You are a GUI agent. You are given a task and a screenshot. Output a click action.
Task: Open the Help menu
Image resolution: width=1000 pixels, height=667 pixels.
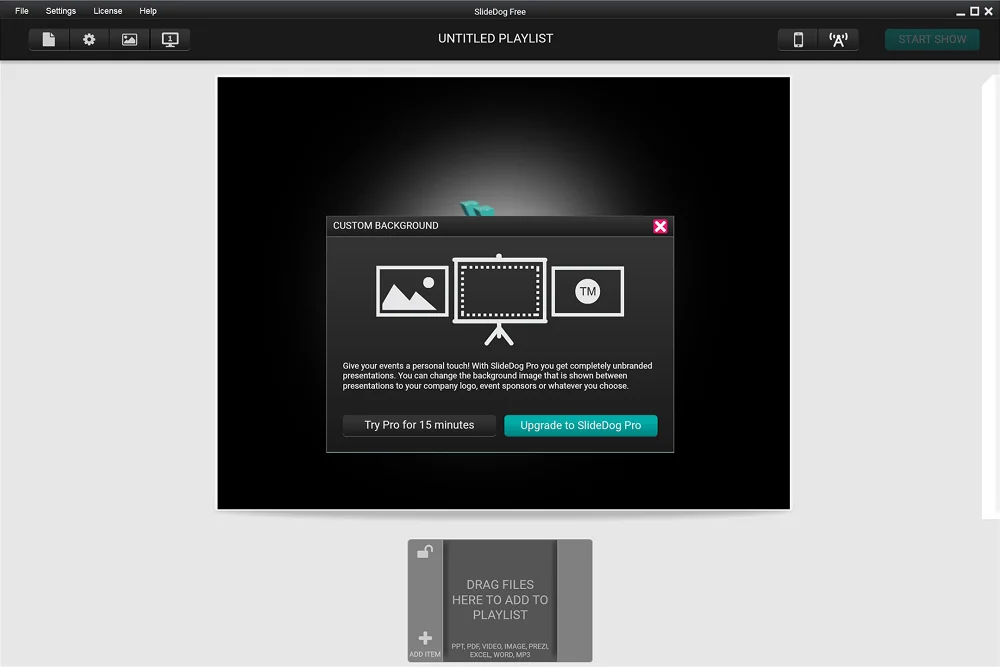click(x=148, y=11)
